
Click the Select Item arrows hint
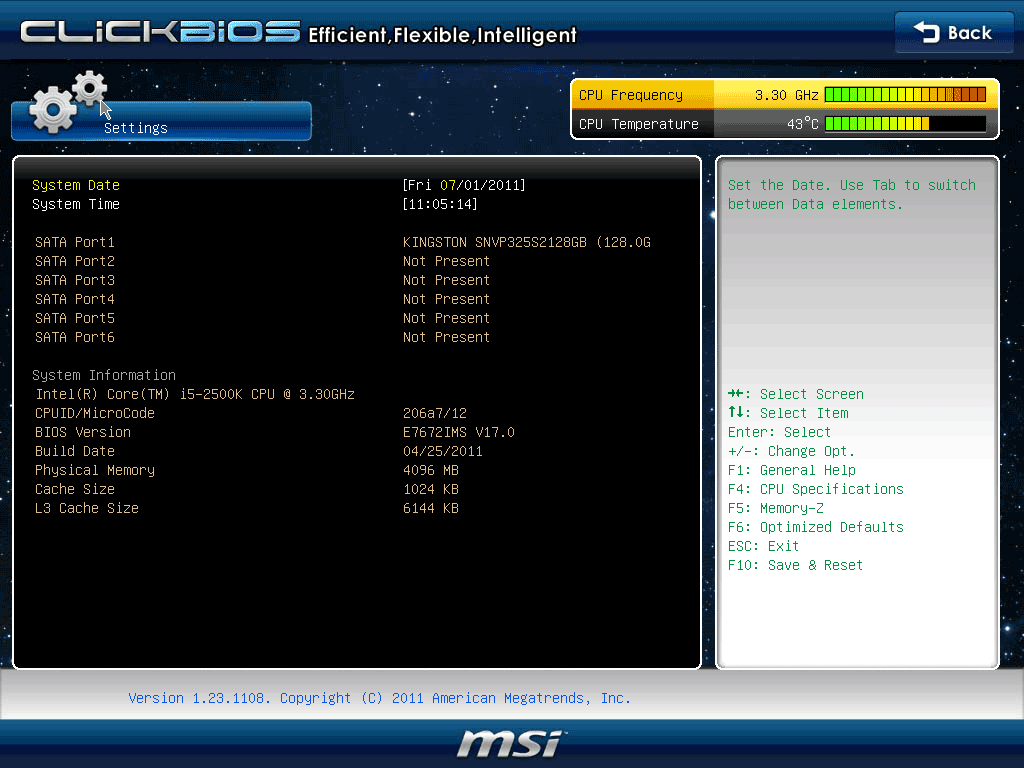(x=788, y=413)
